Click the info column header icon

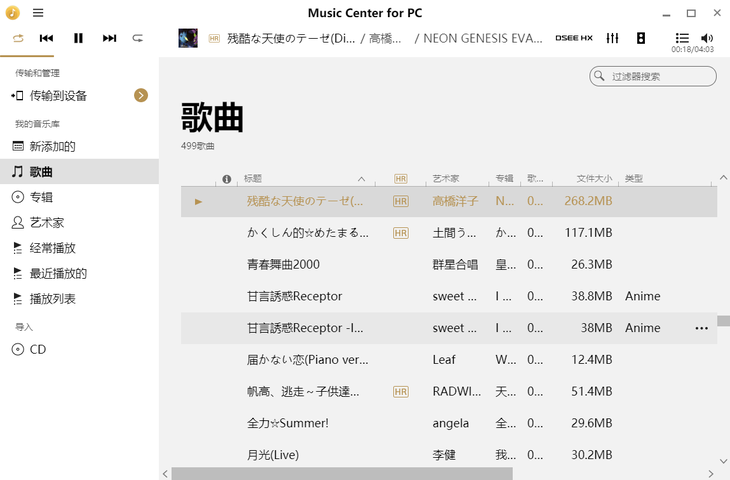pos(227,179)
